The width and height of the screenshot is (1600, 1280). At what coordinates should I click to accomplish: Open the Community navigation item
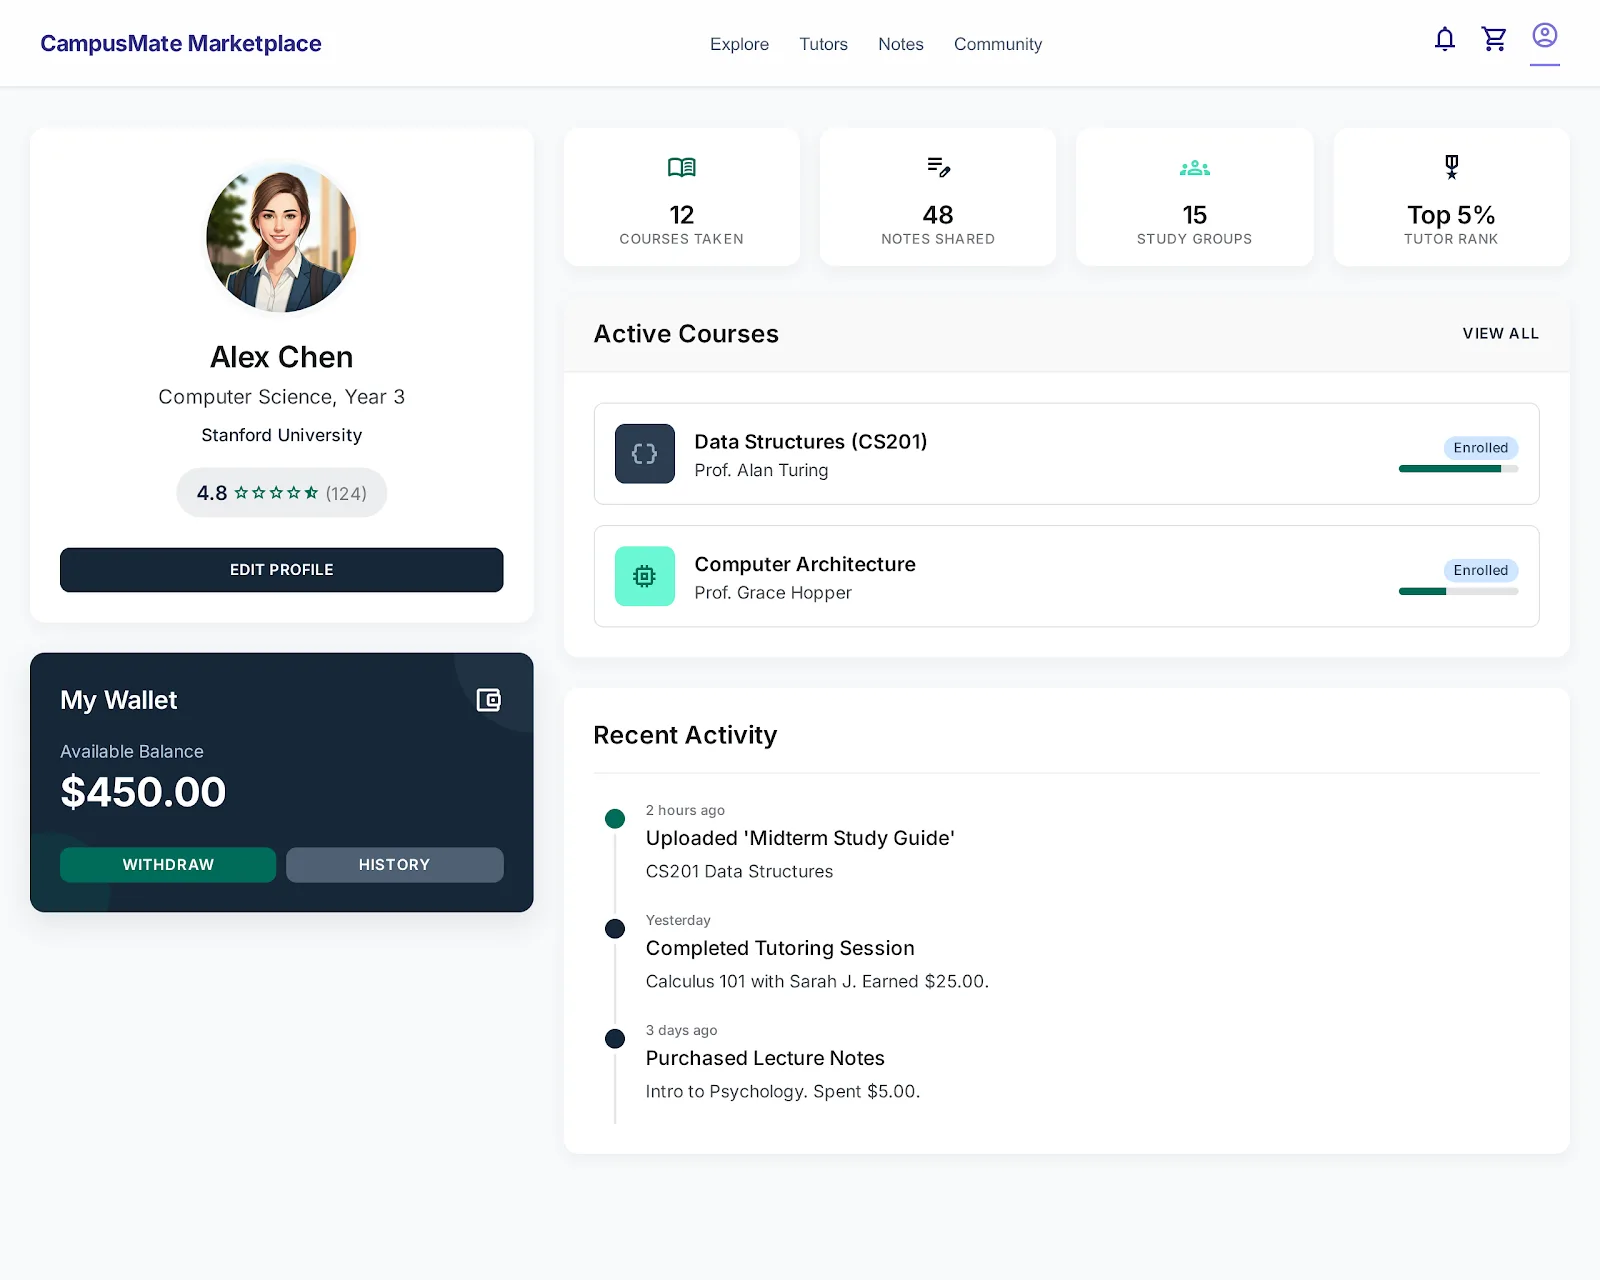pos(998,44)
